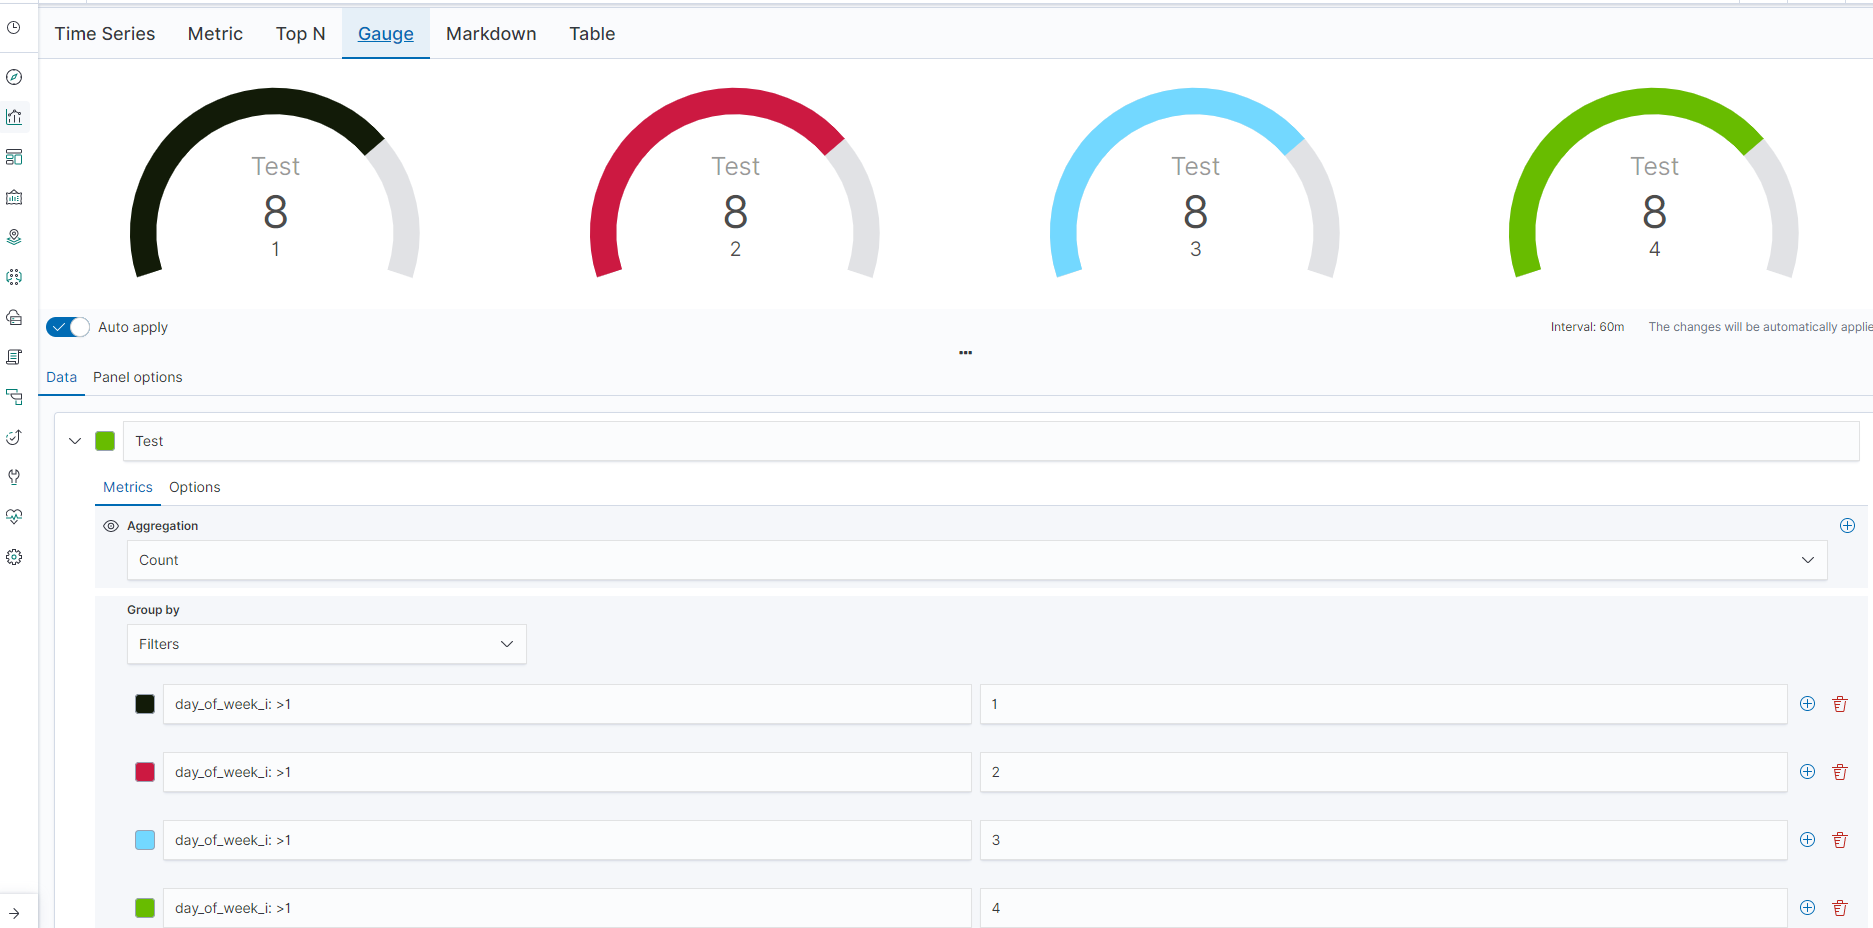Screen dimensions: 1873x928
Task: Pick the red filter color swatch
Action: tap(145, 771)
